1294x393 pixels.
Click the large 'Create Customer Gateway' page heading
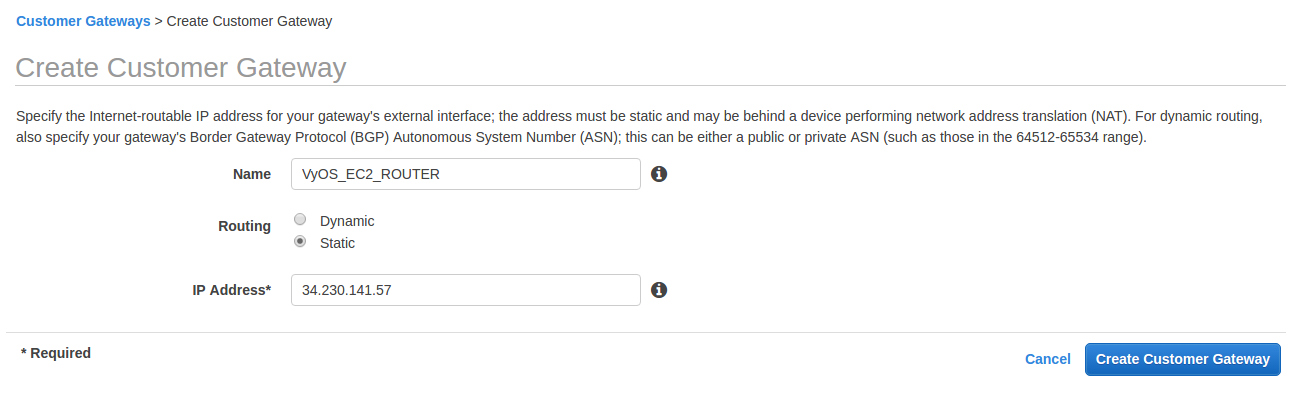181,68
